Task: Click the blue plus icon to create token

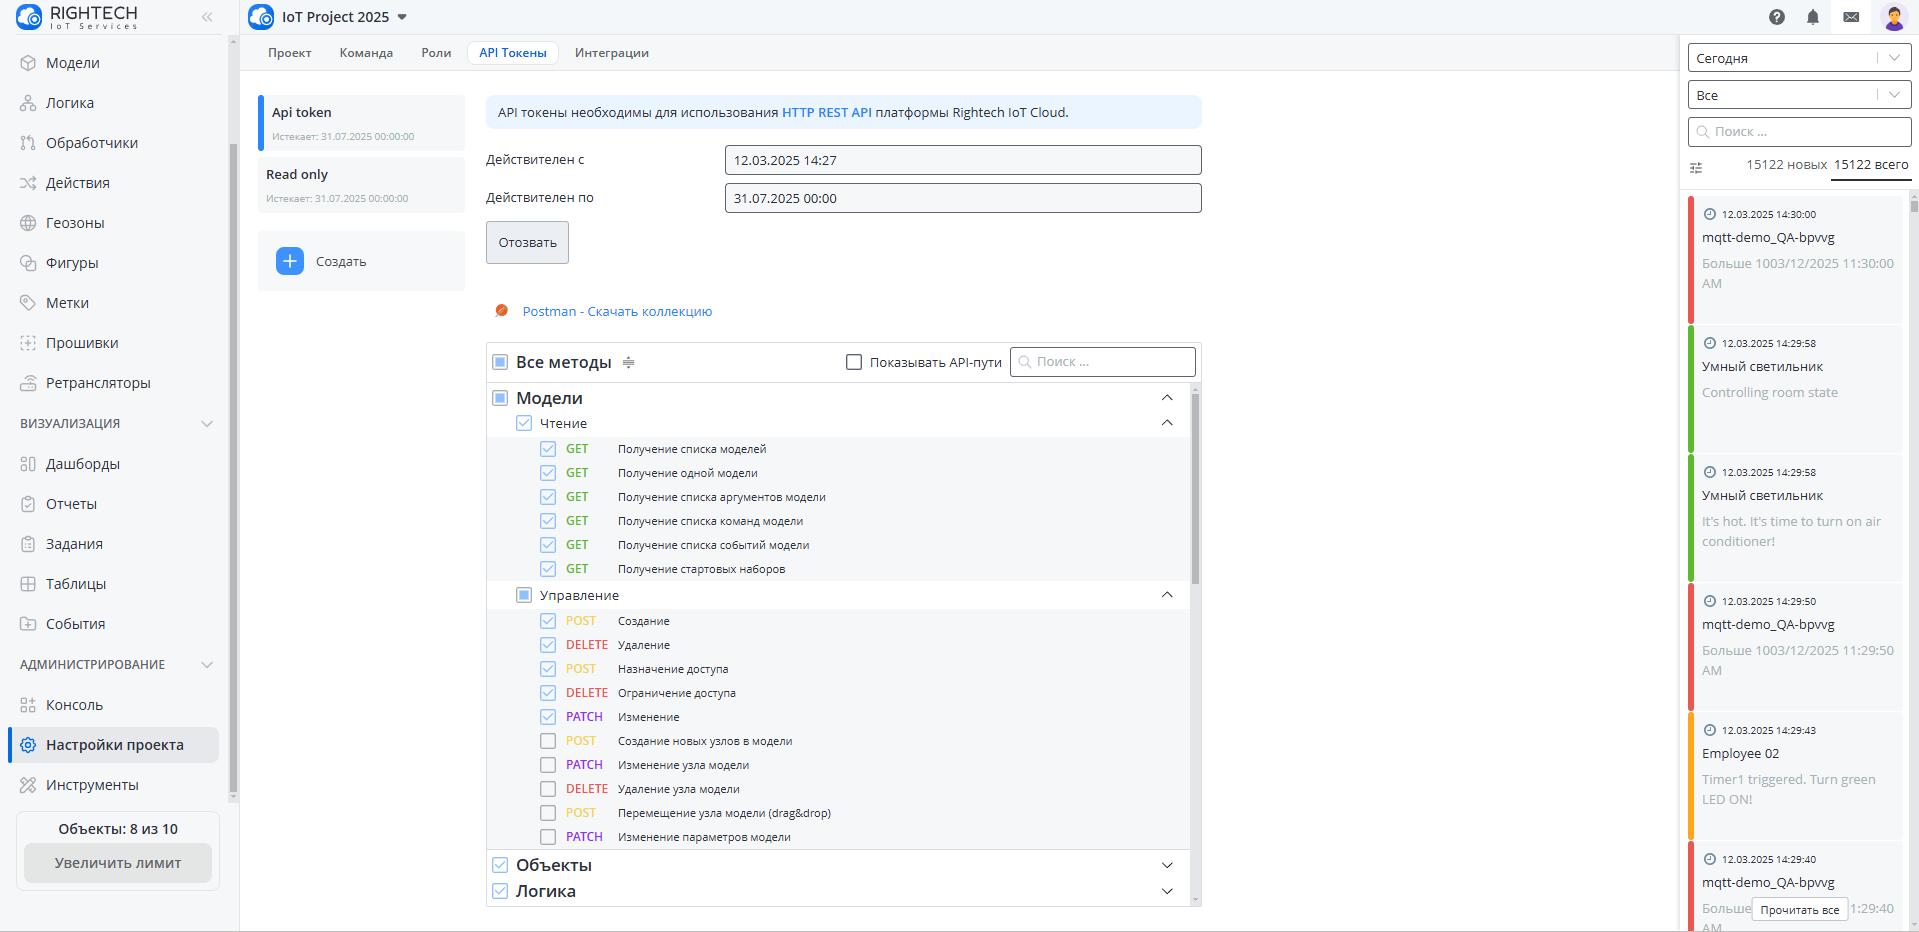Action: pos(290,261)
